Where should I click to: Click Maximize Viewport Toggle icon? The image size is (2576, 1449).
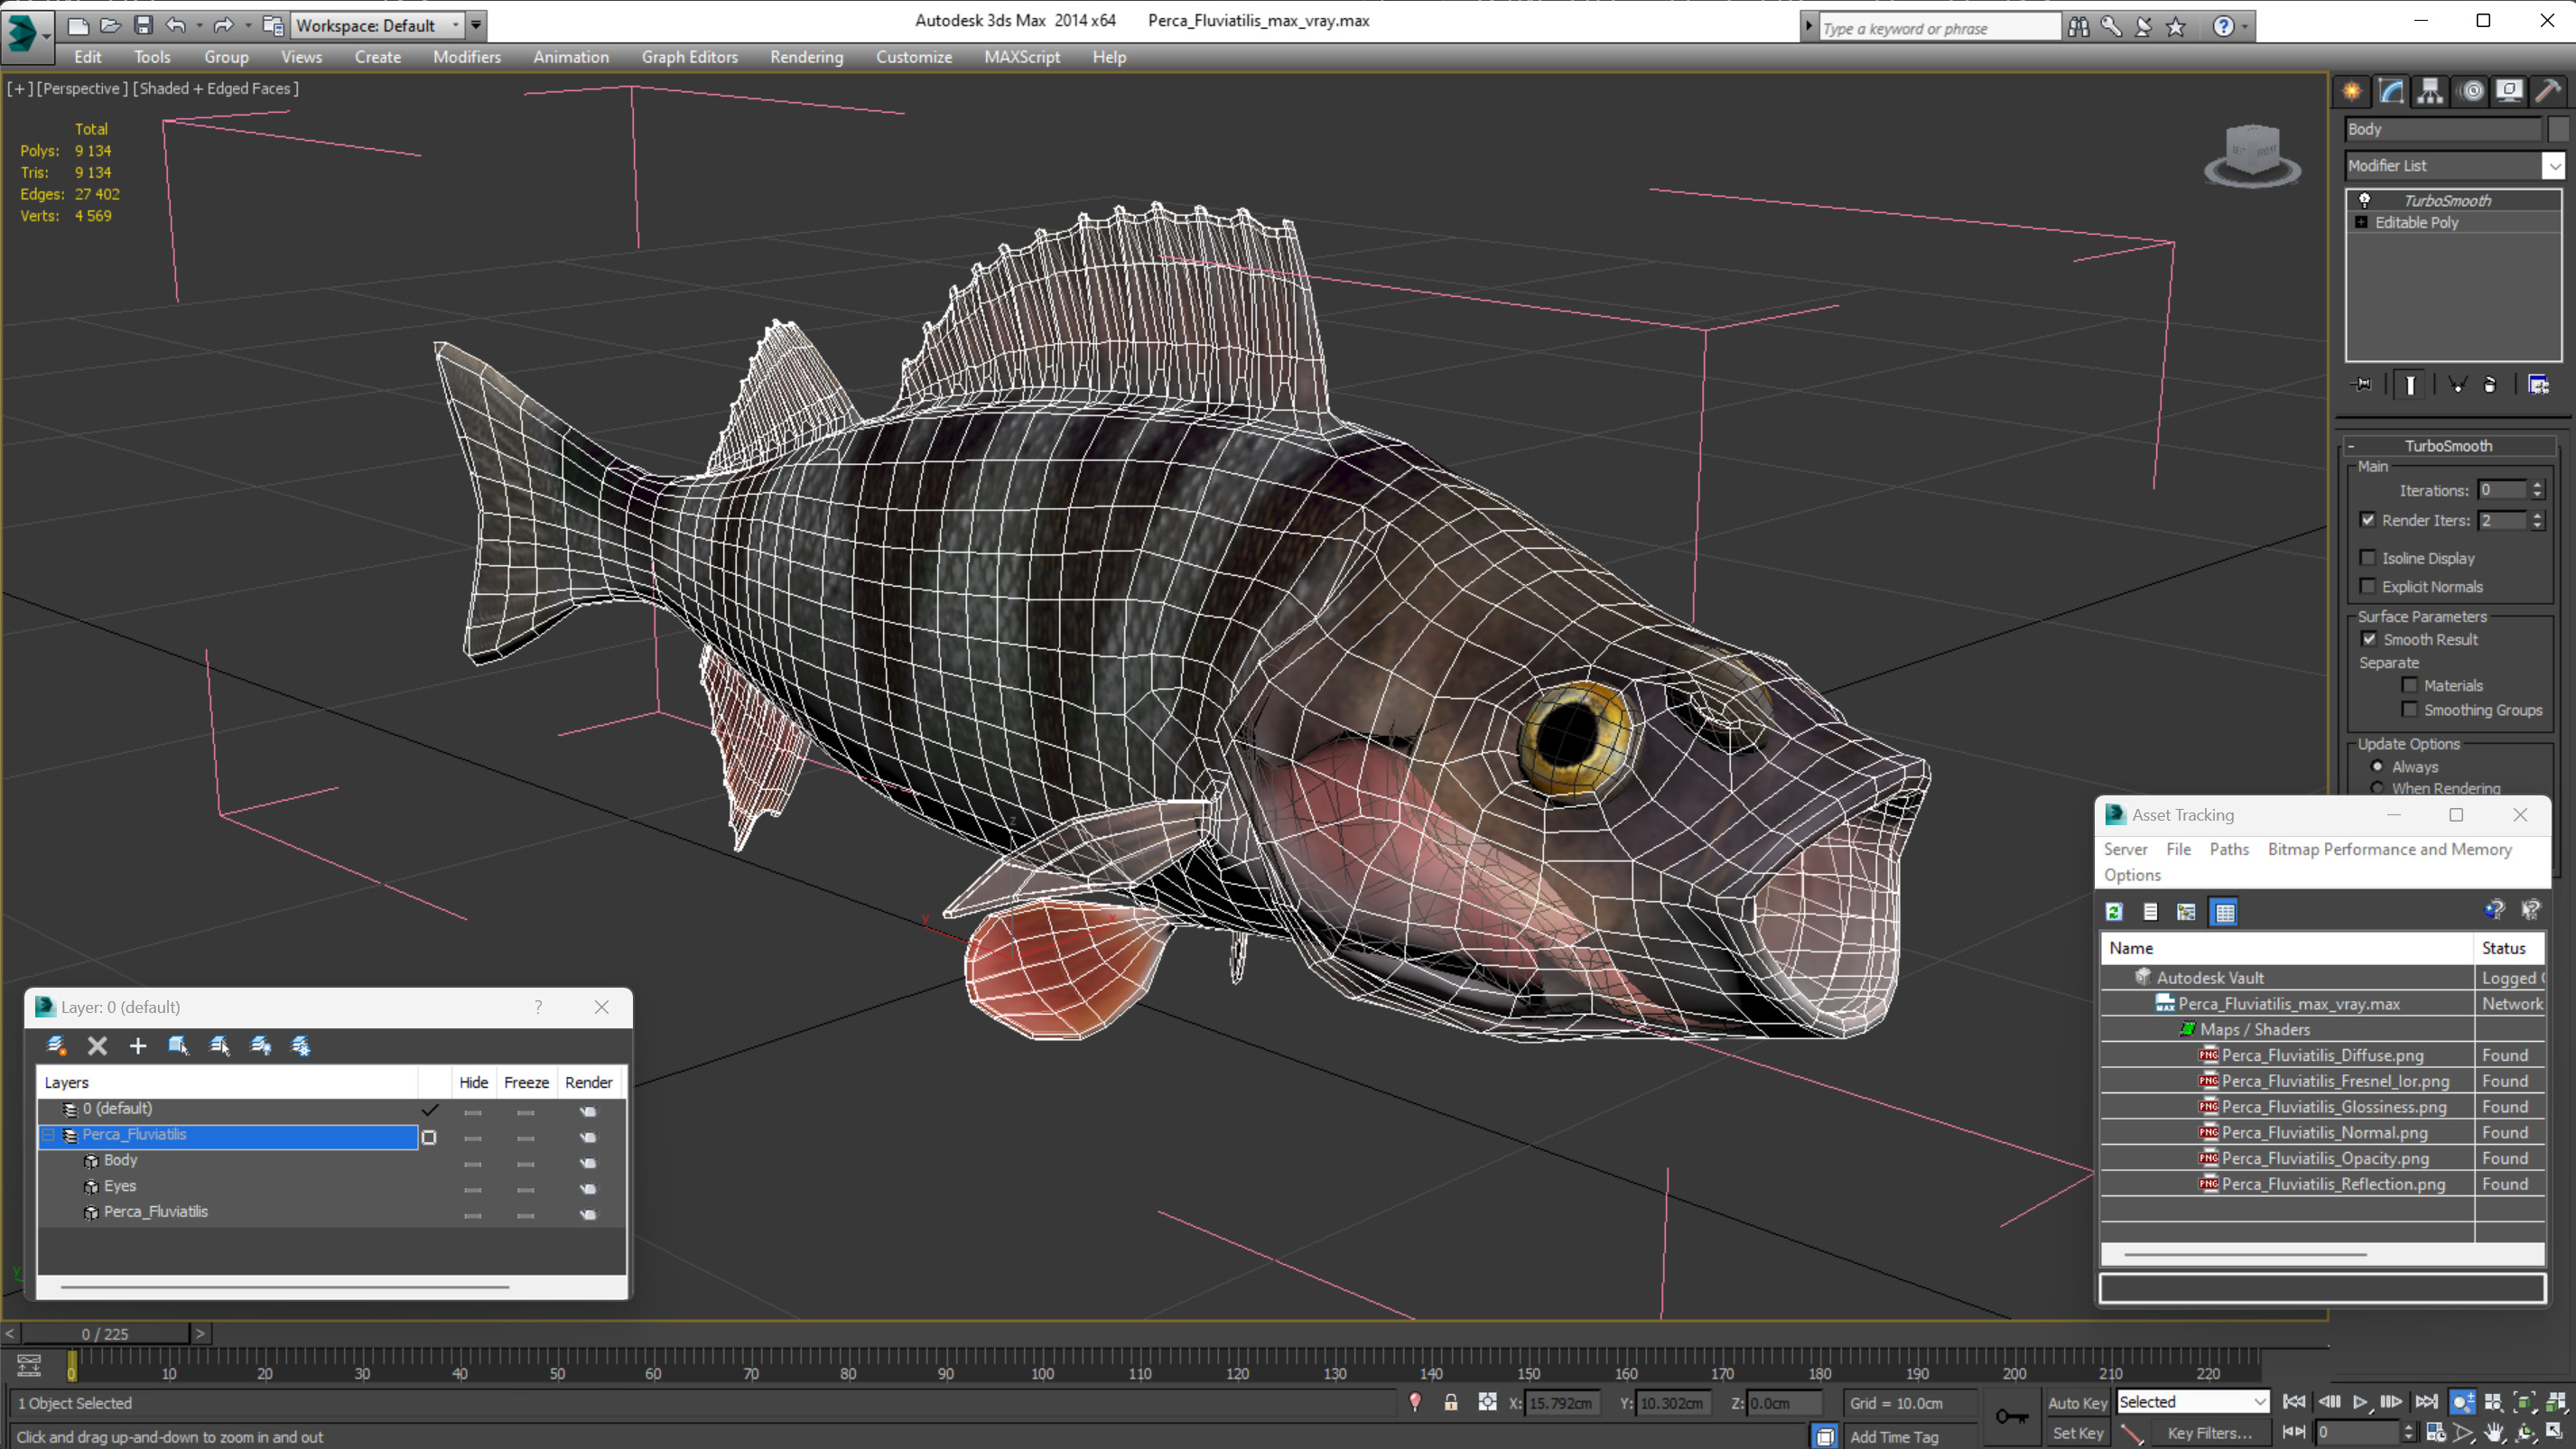(x=2556, y=1432)
